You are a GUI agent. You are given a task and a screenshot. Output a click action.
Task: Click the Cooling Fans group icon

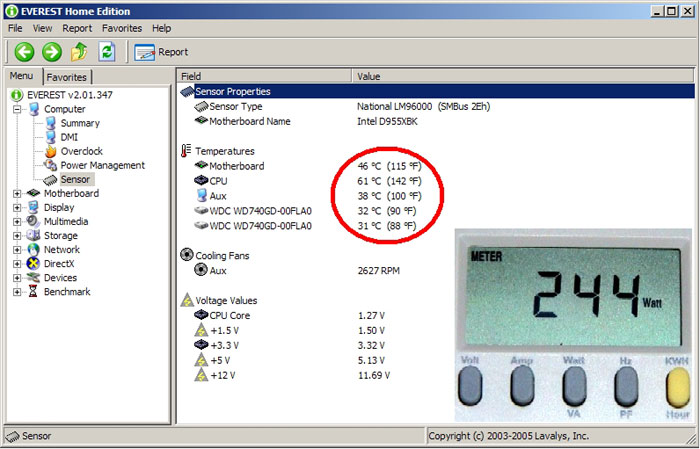click(x=187, y=255)
